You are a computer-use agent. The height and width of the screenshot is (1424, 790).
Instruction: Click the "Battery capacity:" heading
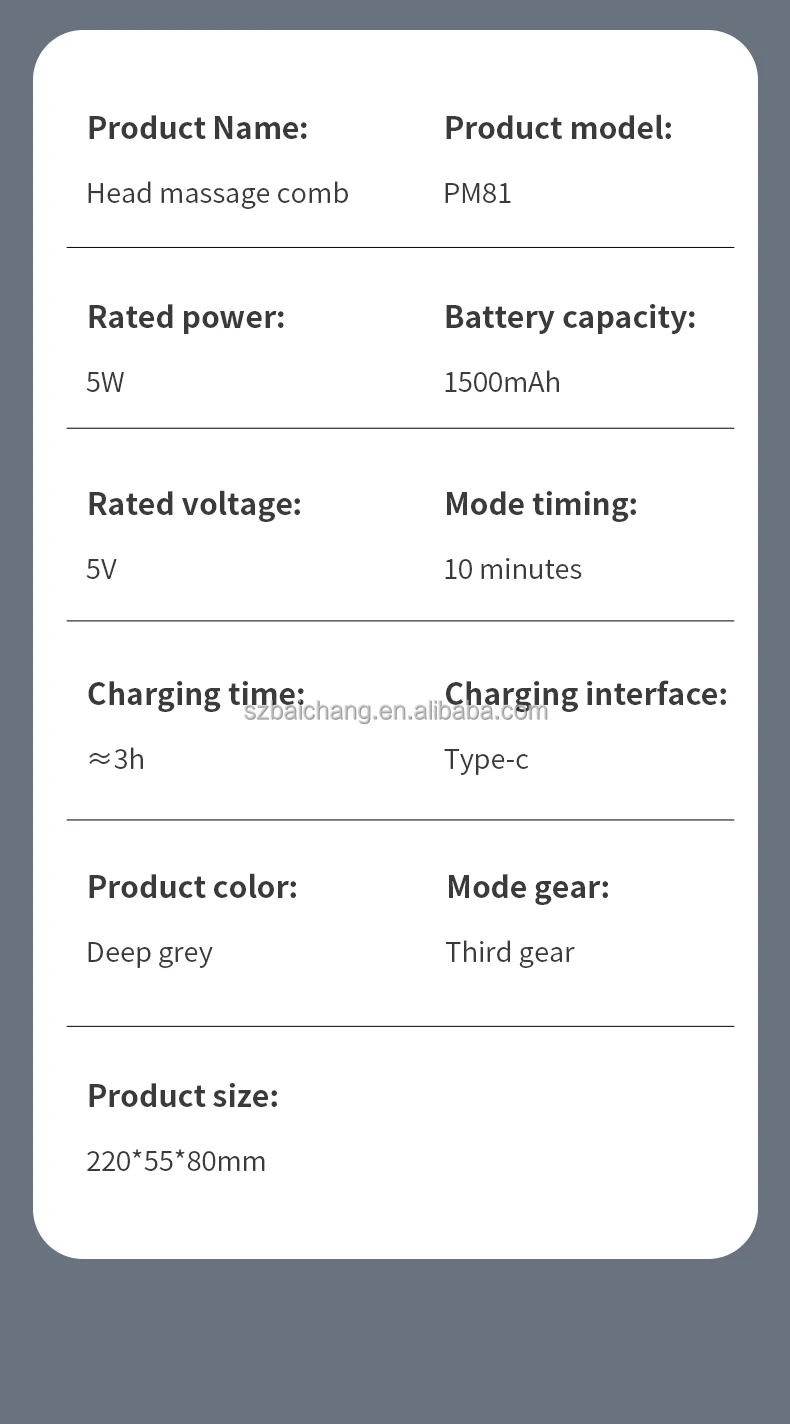[569, 317]
